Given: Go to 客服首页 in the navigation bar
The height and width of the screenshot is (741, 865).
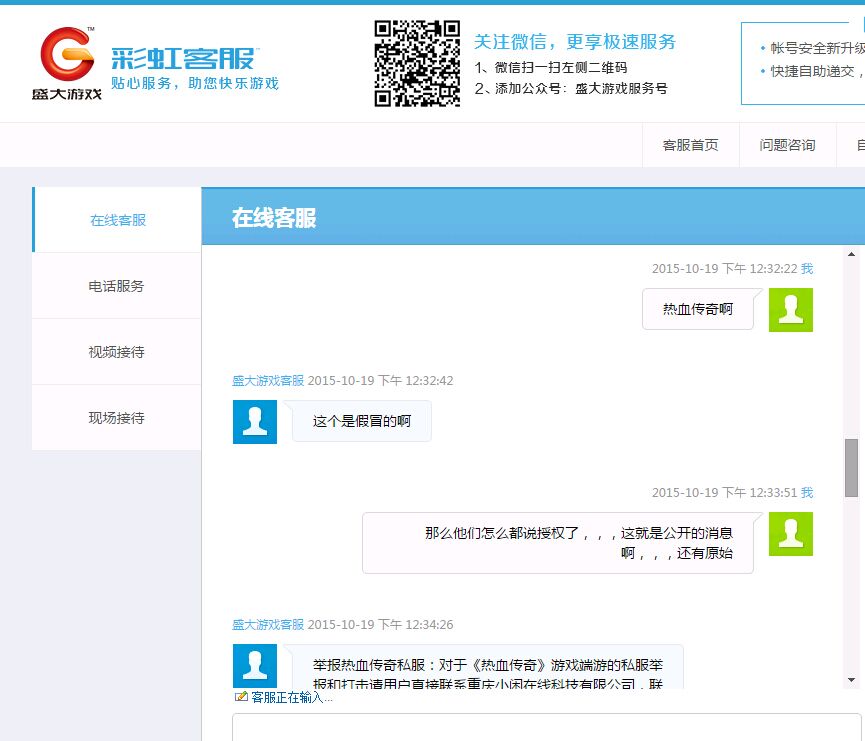Looking at the screenshot, I should pos(690,145).
